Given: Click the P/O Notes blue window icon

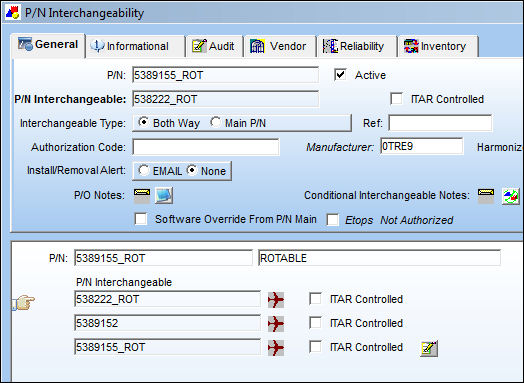Looking at the screenshot, I should tap(164, 196).
